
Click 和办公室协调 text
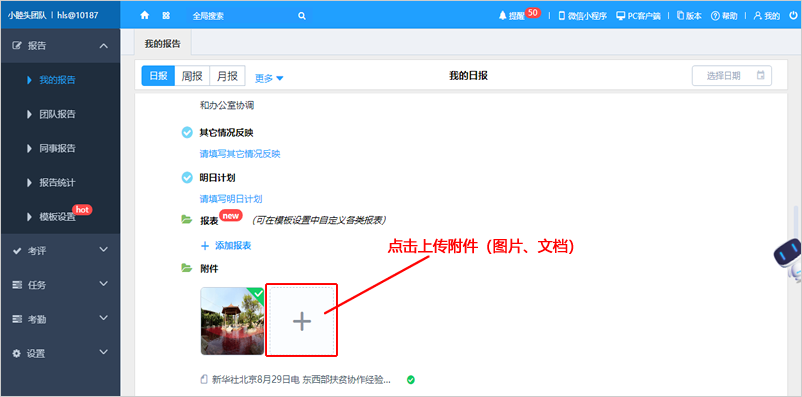pos(227,105)
